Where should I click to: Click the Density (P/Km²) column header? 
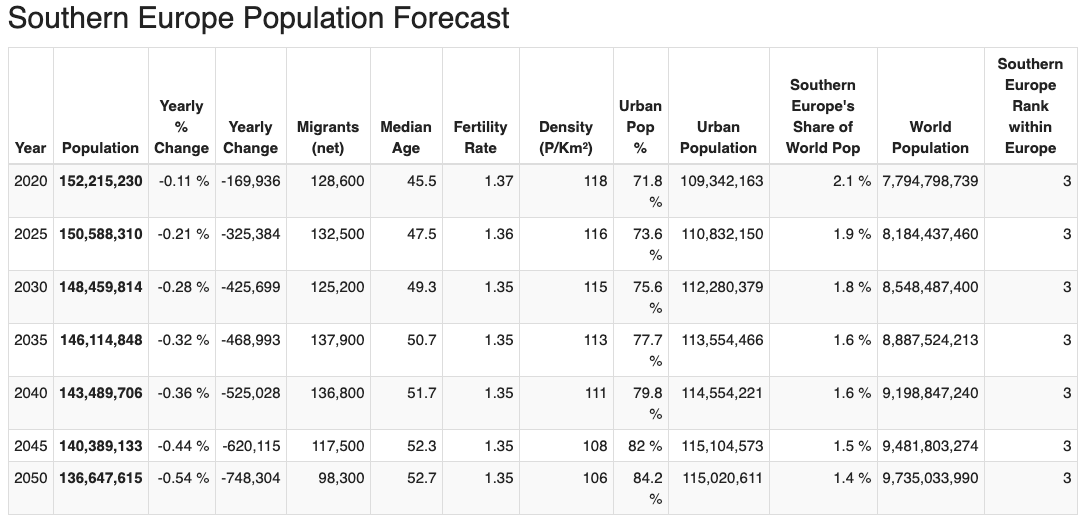pos(566,138)
